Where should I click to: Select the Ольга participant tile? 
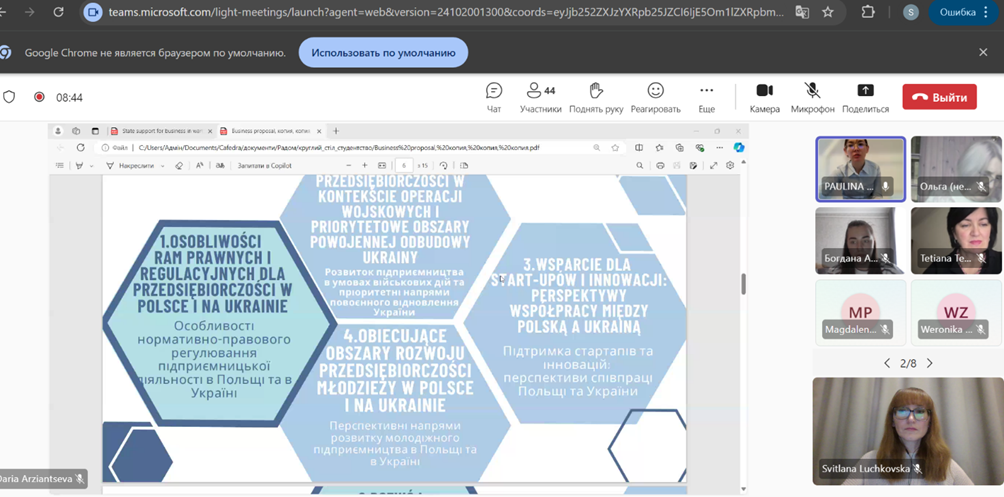pyautogui.click(x=956, y=169)
